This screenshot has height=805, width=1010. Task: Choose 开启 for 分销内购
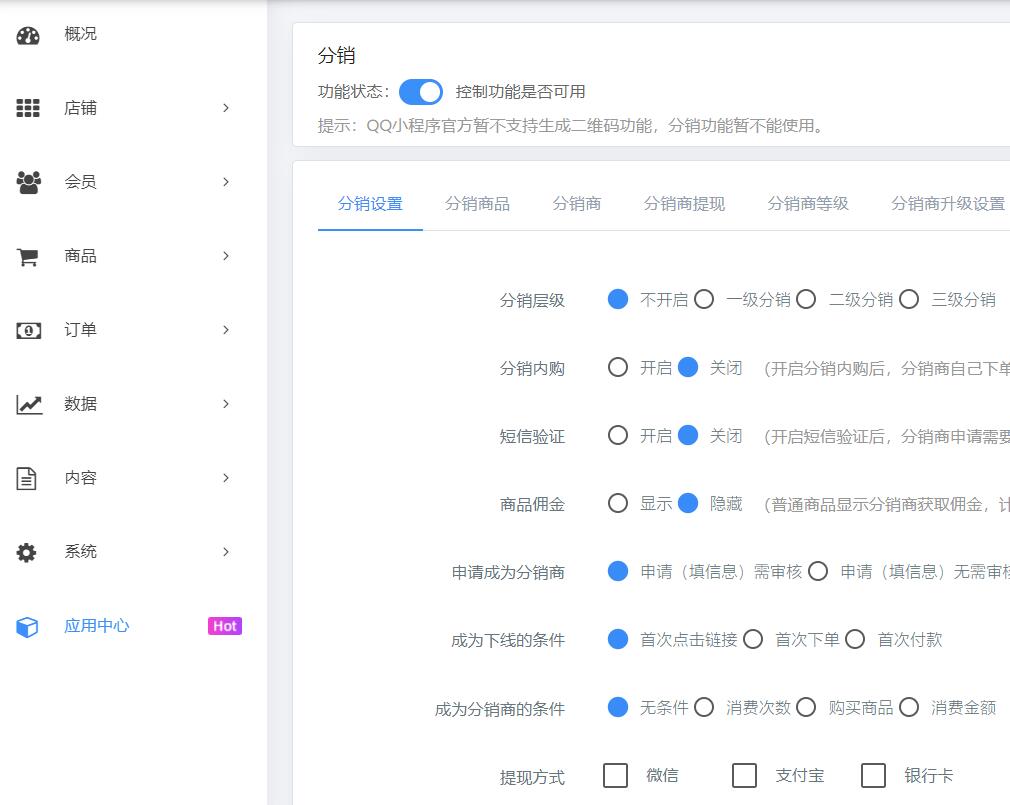(618, 367)
